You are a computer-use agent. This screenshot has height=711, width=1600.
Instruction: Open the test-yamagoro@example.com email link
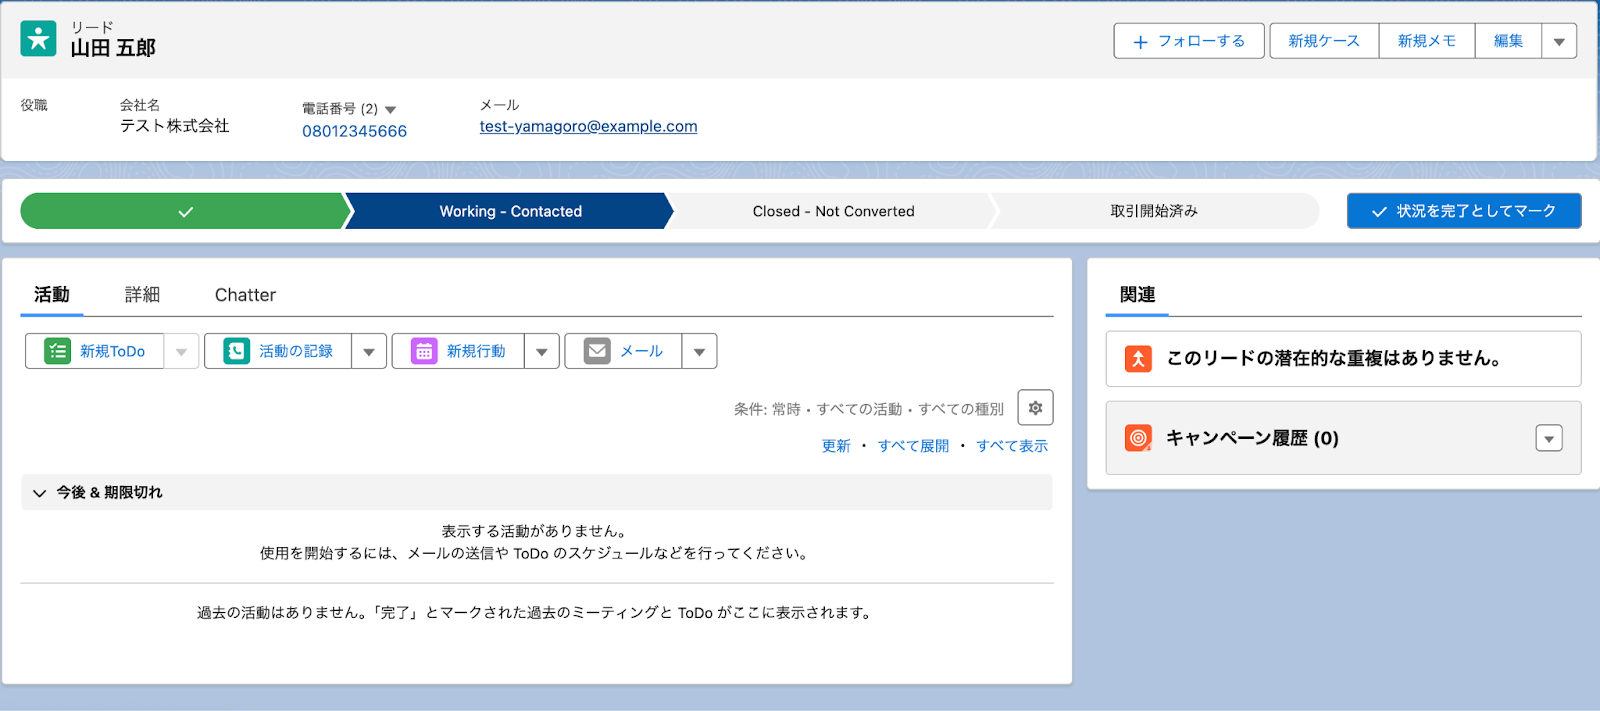click(588, 126)
